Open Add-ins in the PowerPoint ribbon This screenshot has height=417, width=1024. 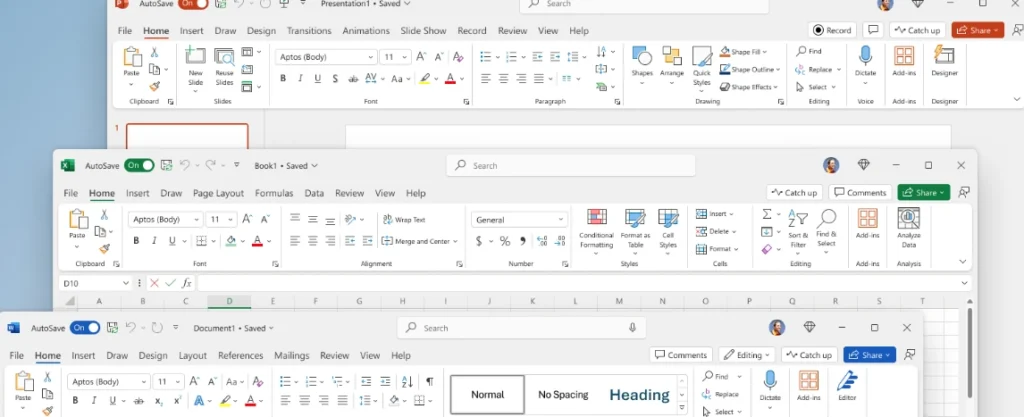[904, 61]
